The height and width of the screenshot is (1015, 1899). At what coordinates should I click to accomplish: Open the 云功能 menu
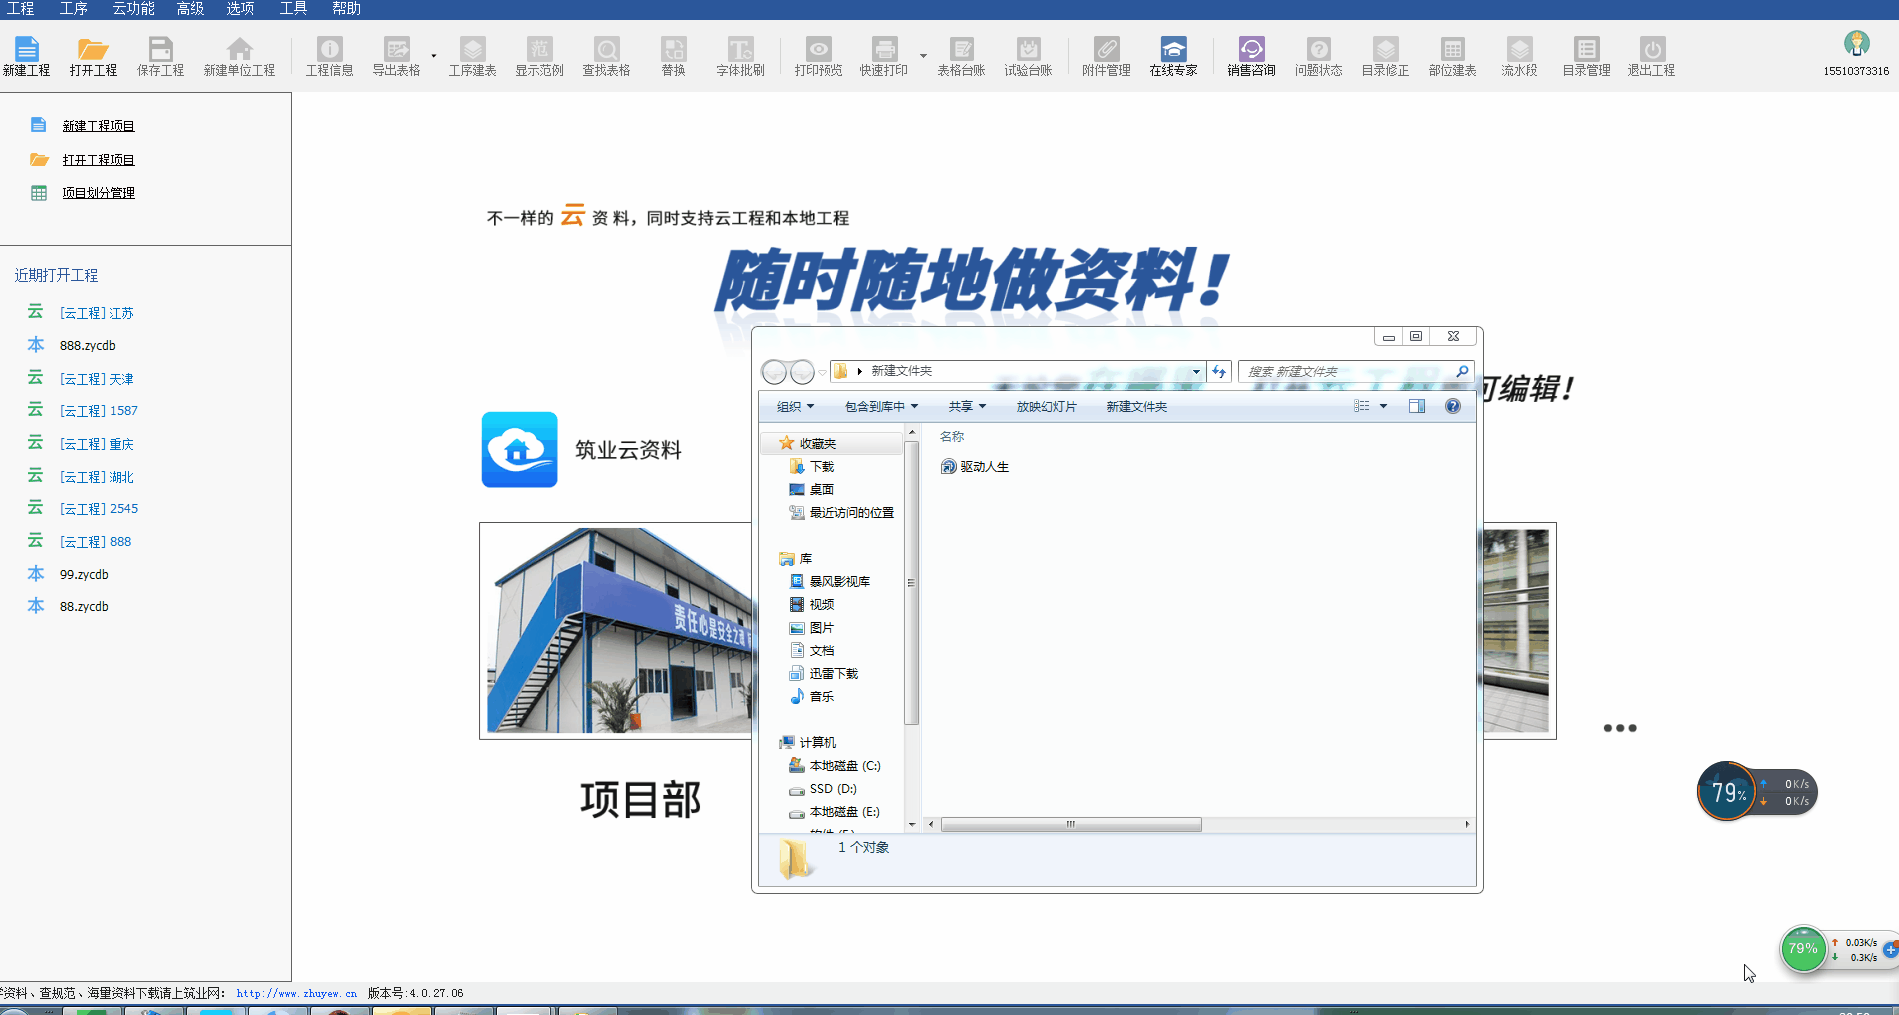coord(133,9)
